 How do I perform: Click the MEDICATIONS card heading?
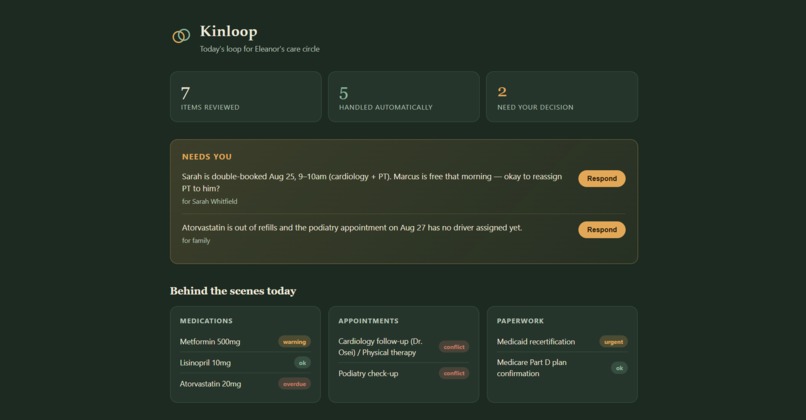(206, 321)
